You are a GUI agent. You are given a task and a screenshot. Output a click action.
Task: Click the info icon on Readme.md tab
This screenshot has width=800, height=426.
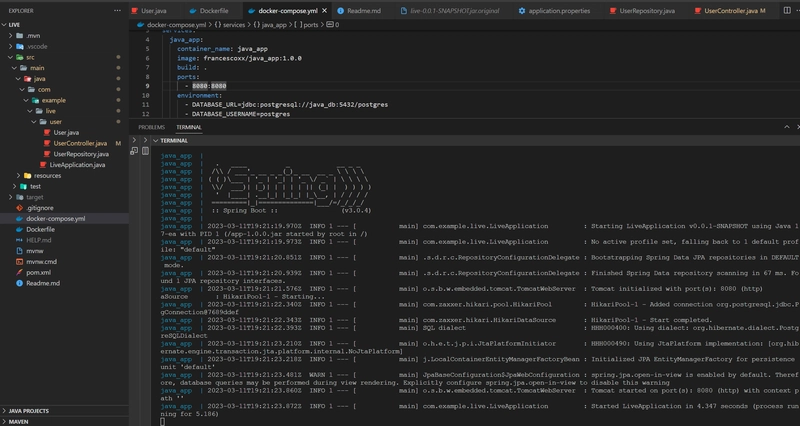[340, 11]
